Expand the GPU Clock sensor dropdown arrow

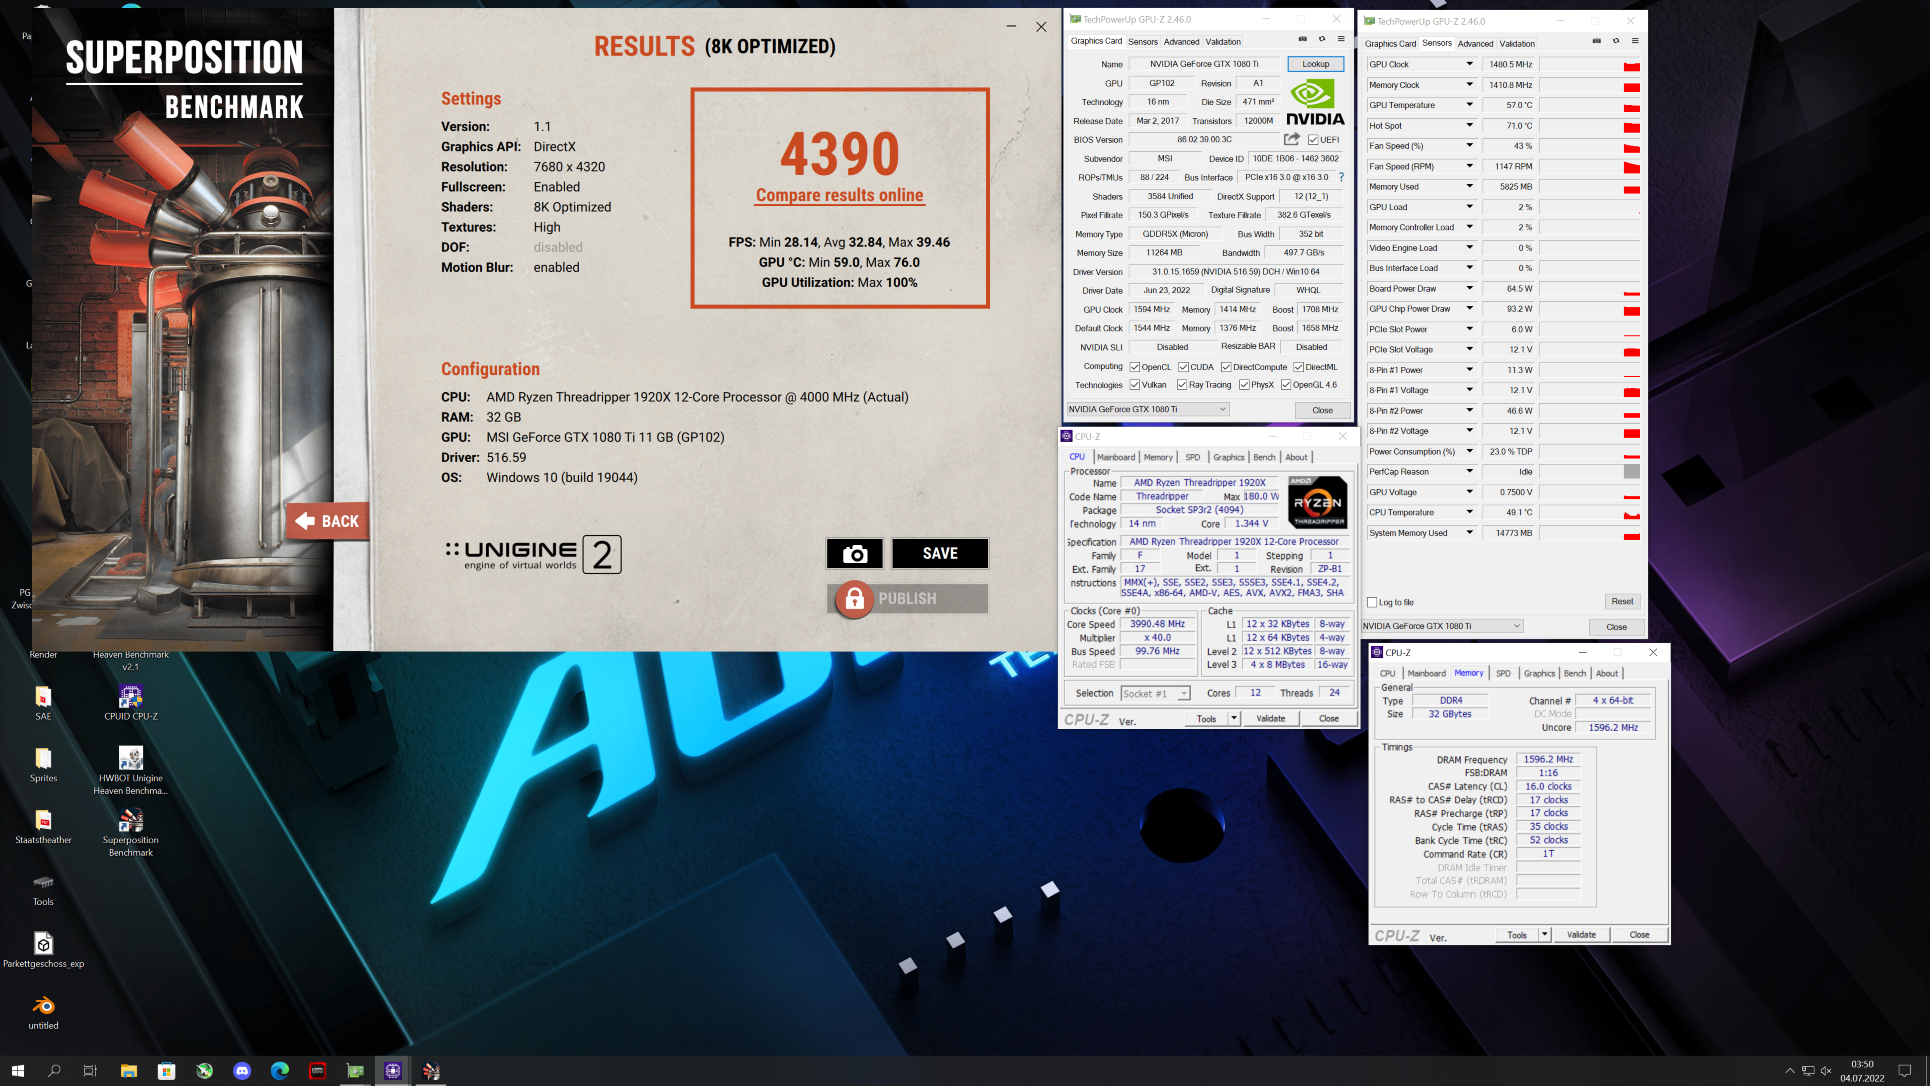(1469, 64)
